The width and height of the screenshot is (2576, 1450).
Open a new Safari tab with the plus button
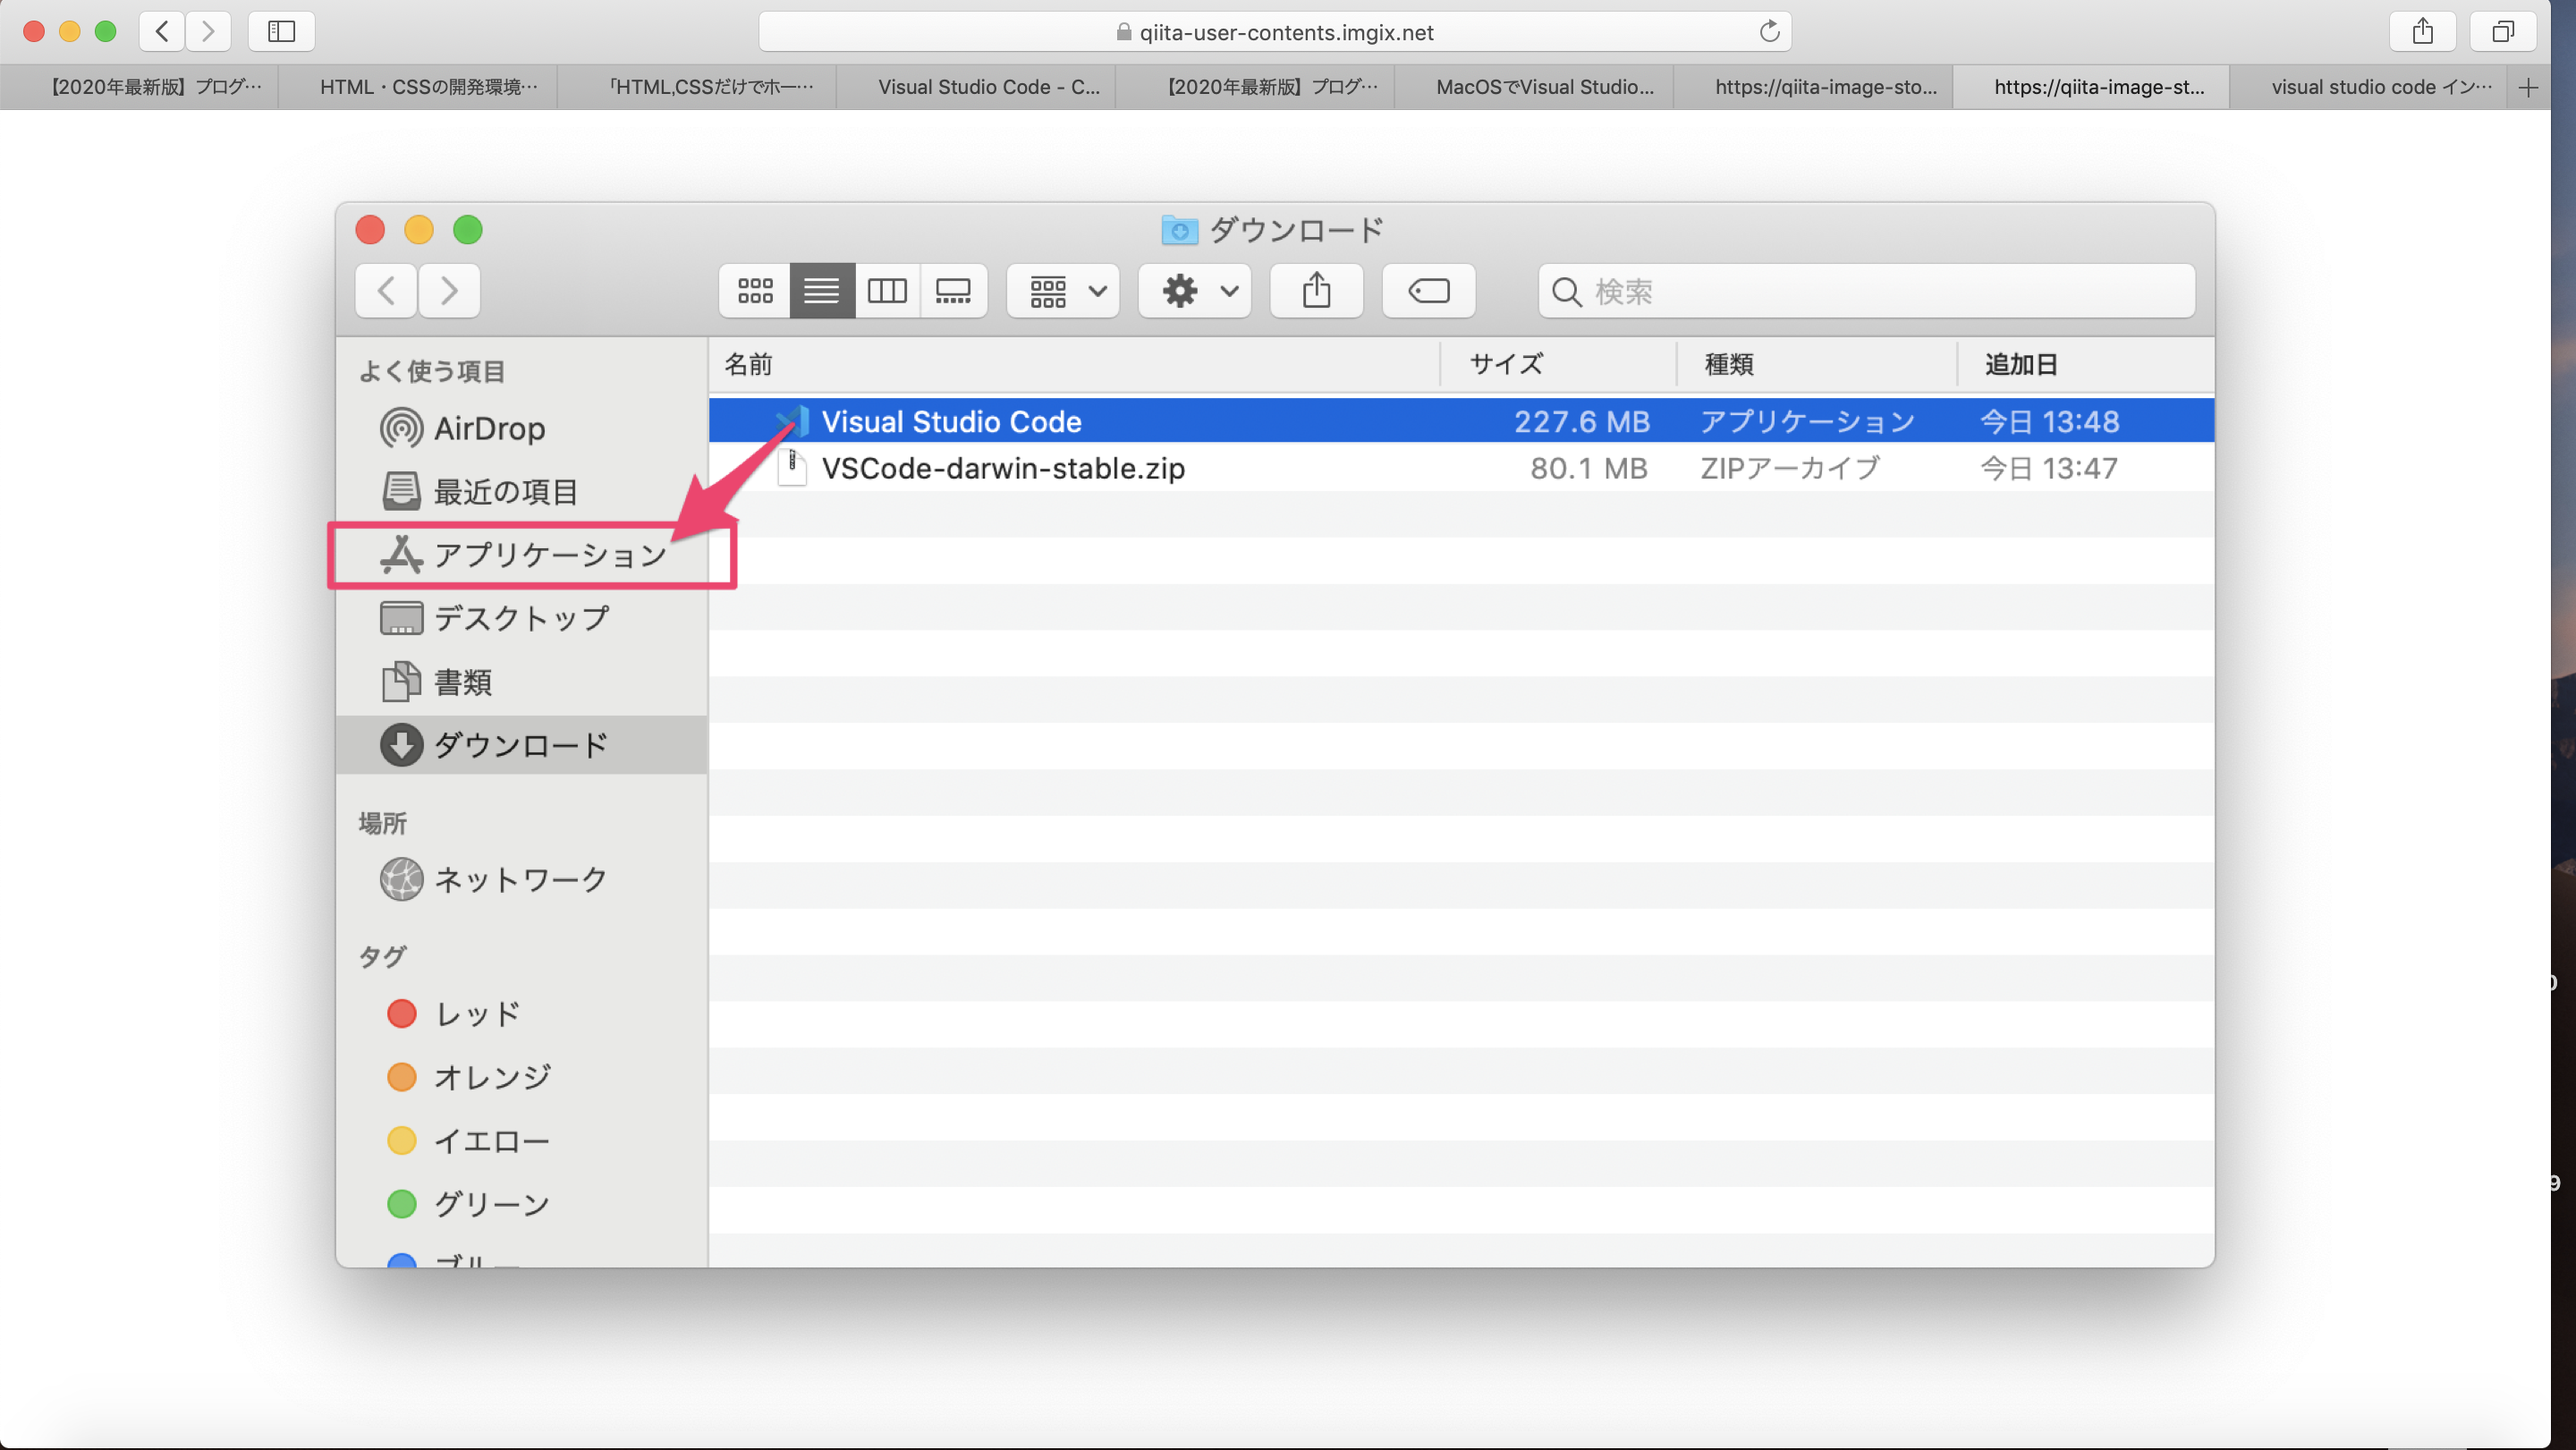(2528, 87)
